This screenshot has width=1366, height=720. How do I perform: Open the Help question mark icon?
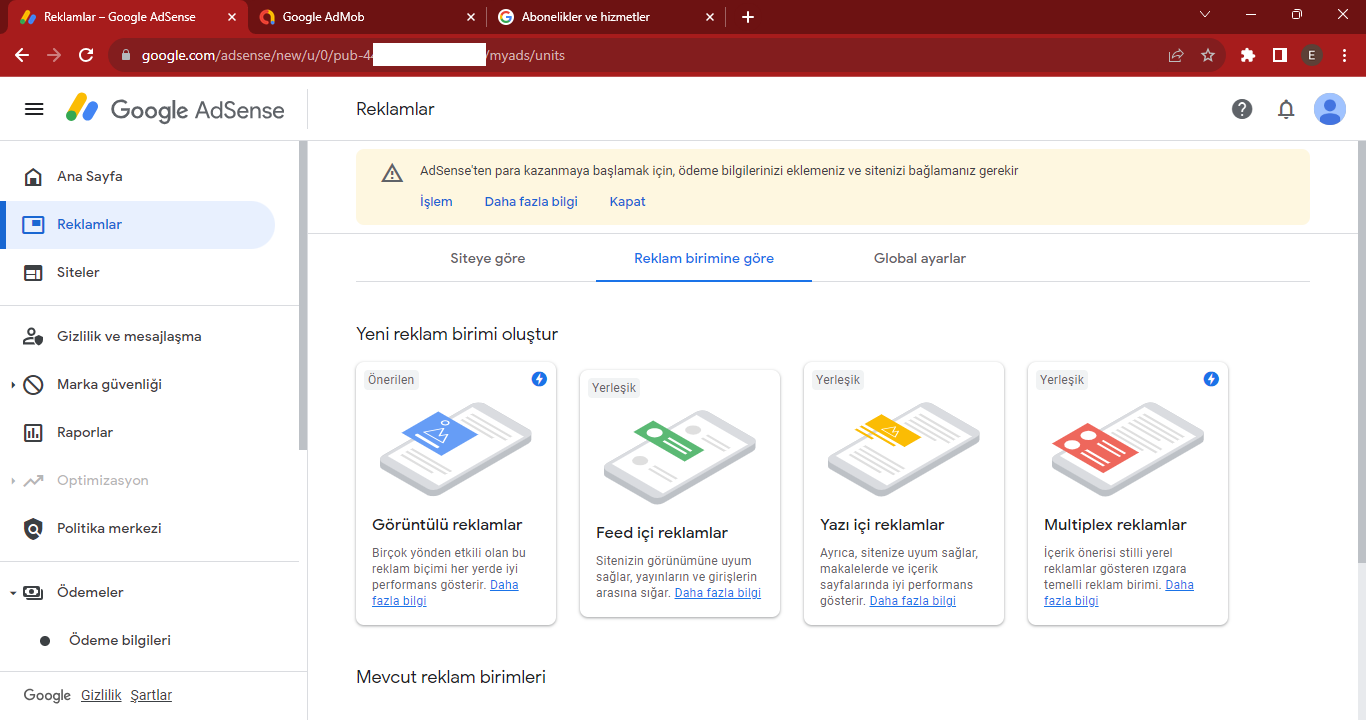(1242, 109)
